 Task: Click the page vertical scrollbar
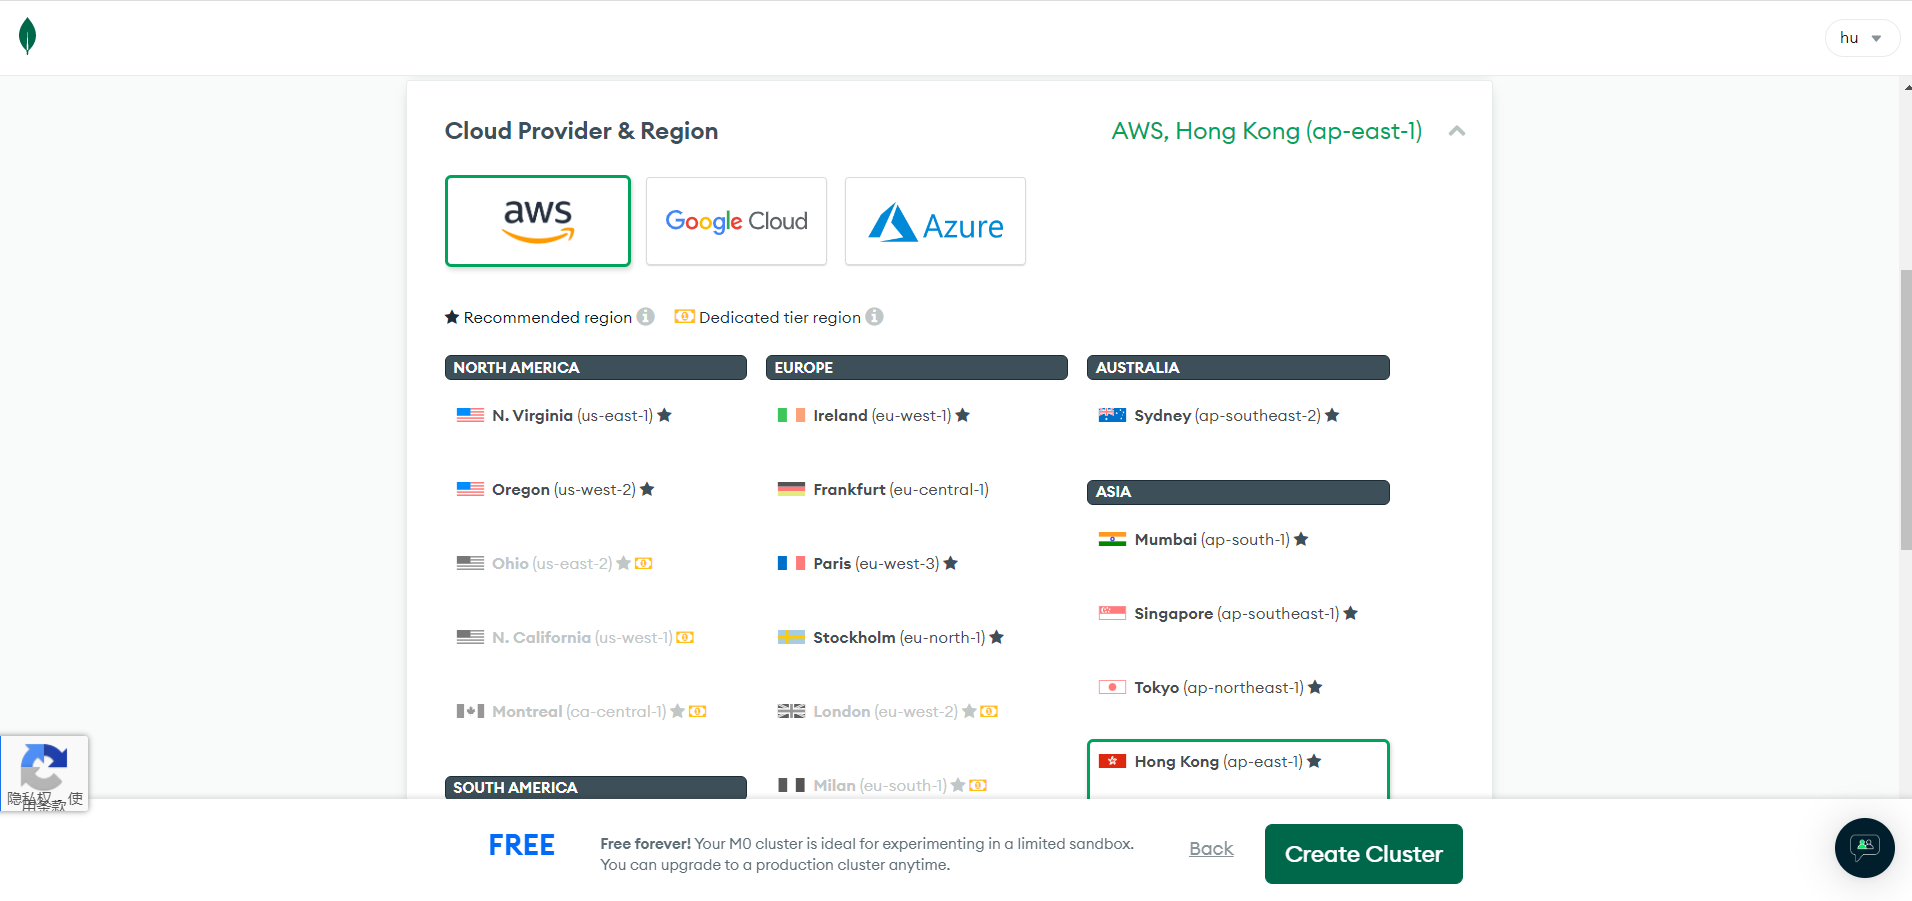[x=1905, y=409]
